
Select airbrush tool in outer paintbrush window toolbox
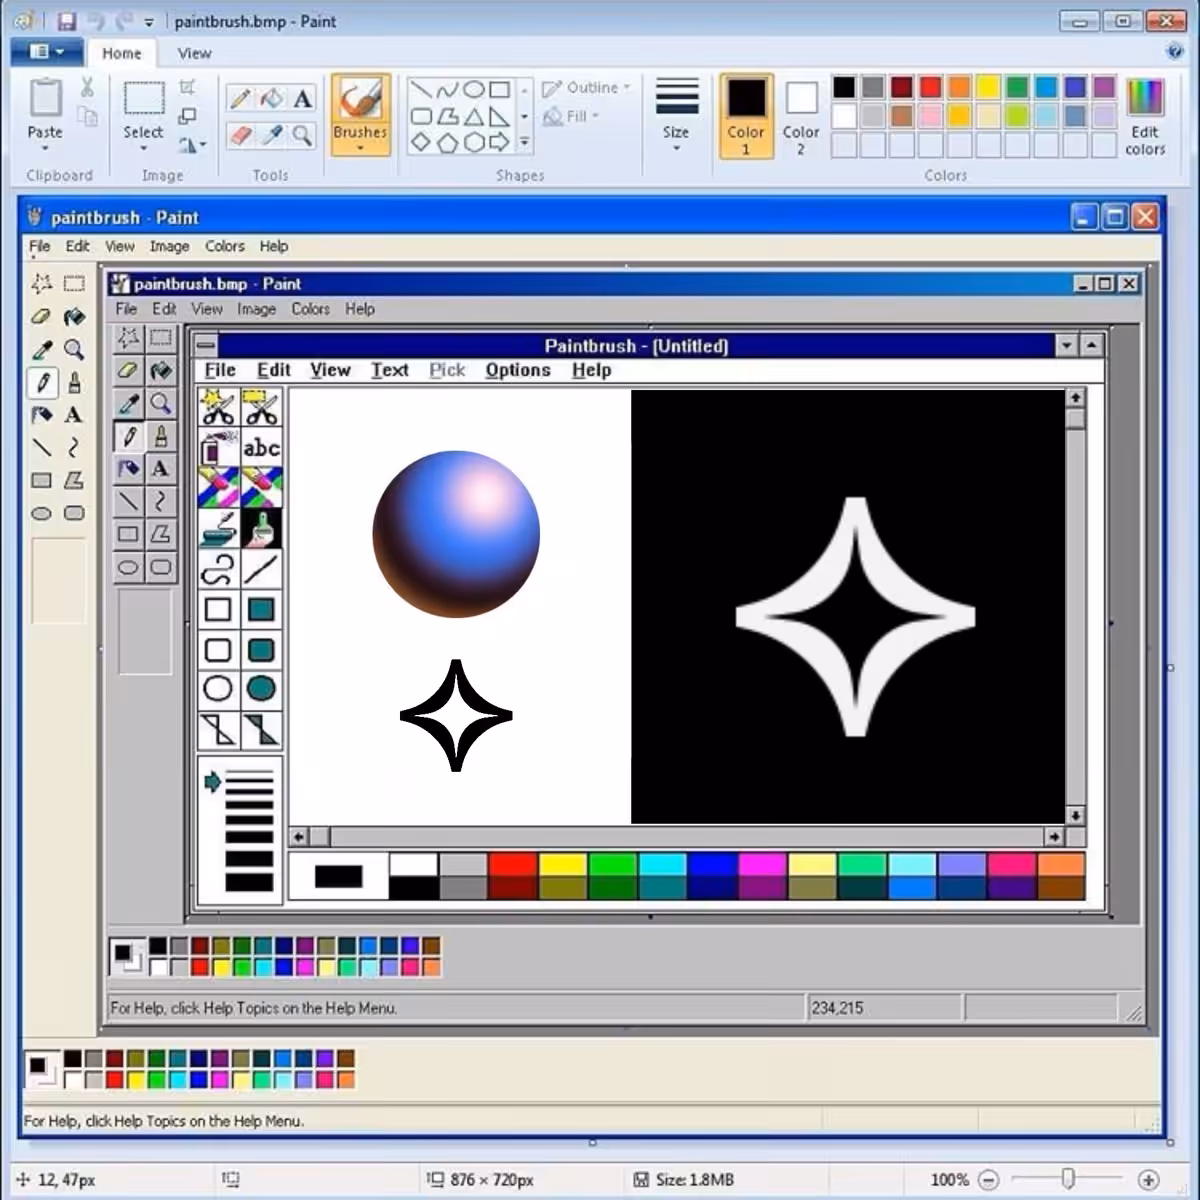pos(41,415)
